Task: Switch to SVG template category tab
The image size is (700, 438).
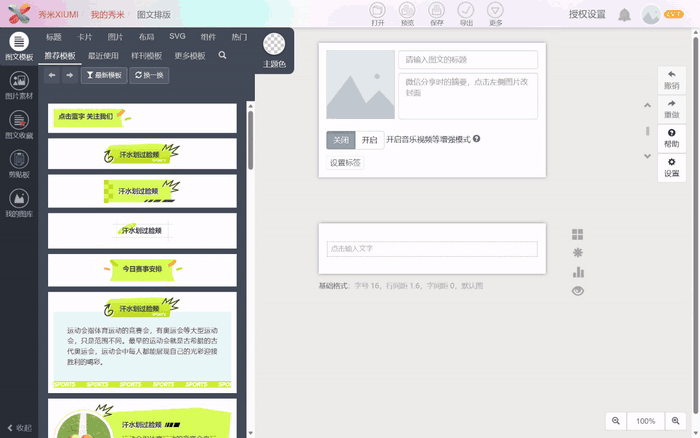Action: tap(177, 37)
